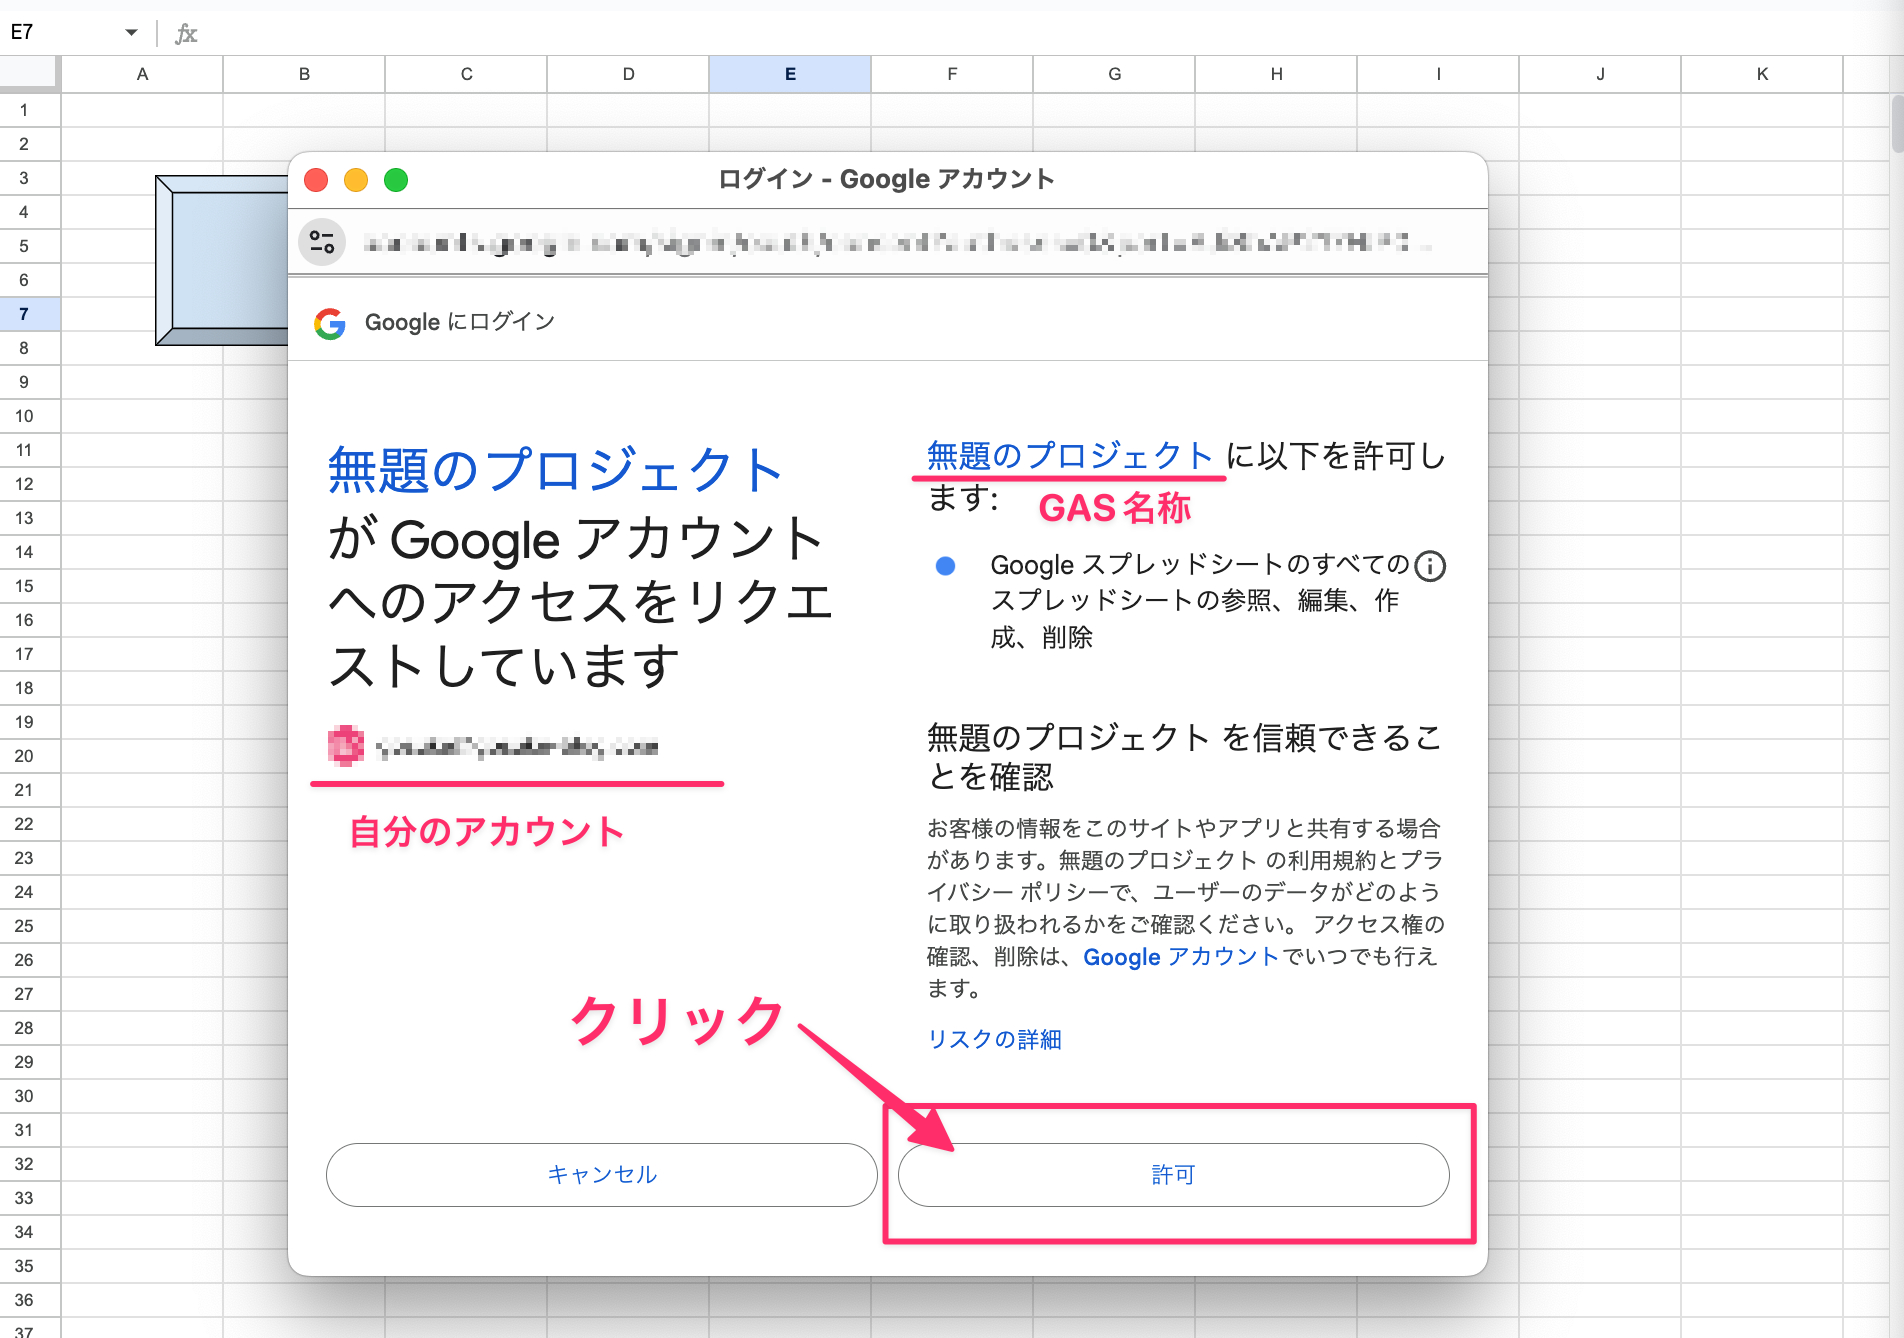Viewport: 1904px width, 1338px height.
Task: Select column H header in the spreadsheet
Action: tap(1276, 74)
